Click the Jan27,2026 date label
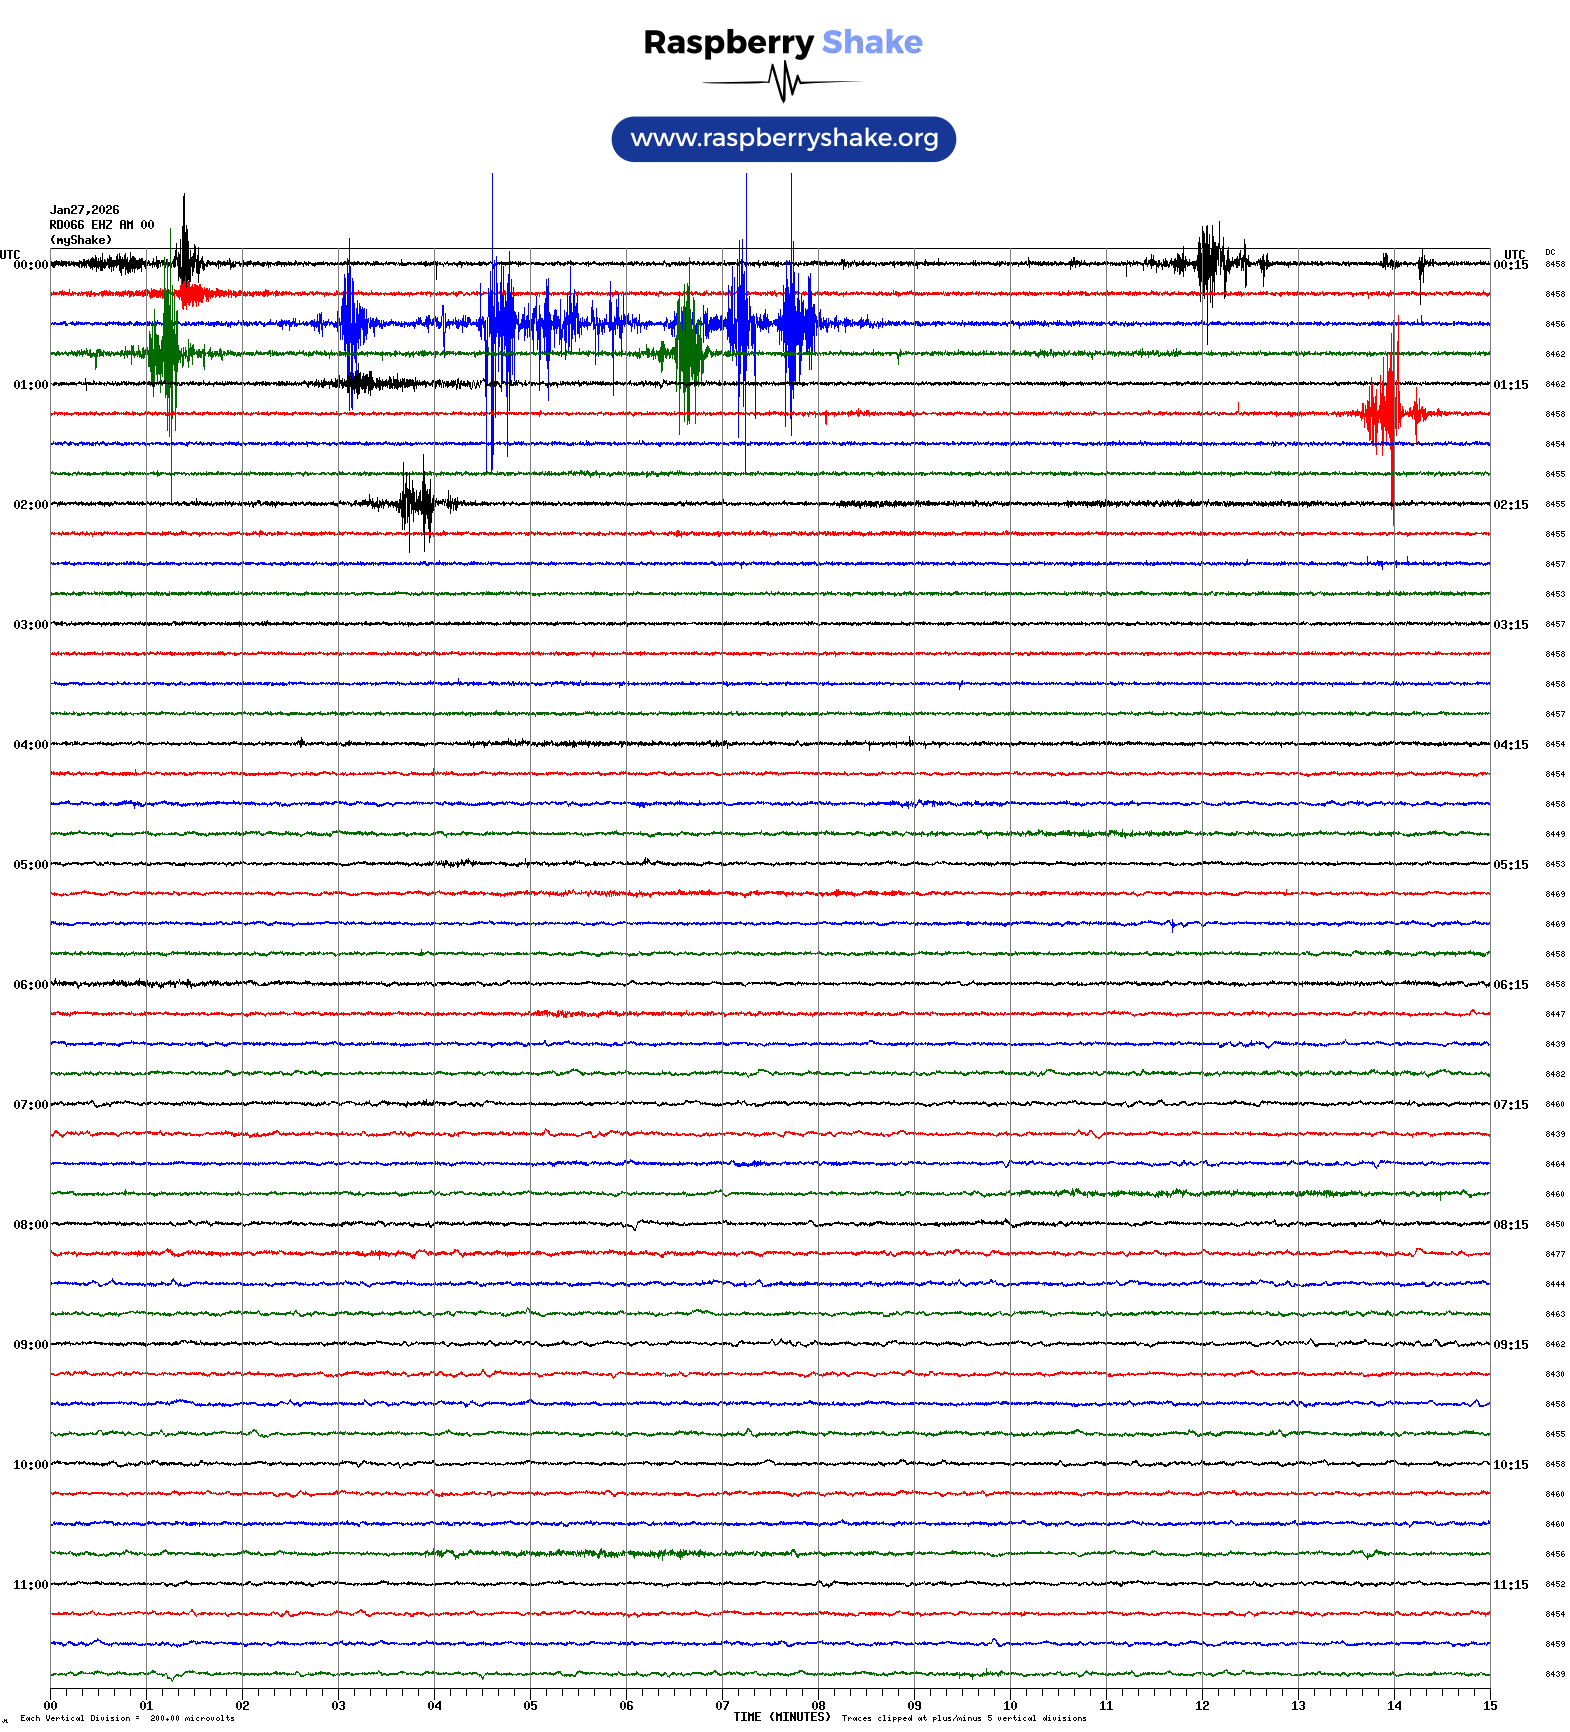This screenshot has height=1732, width=1570. pos(85,210)
